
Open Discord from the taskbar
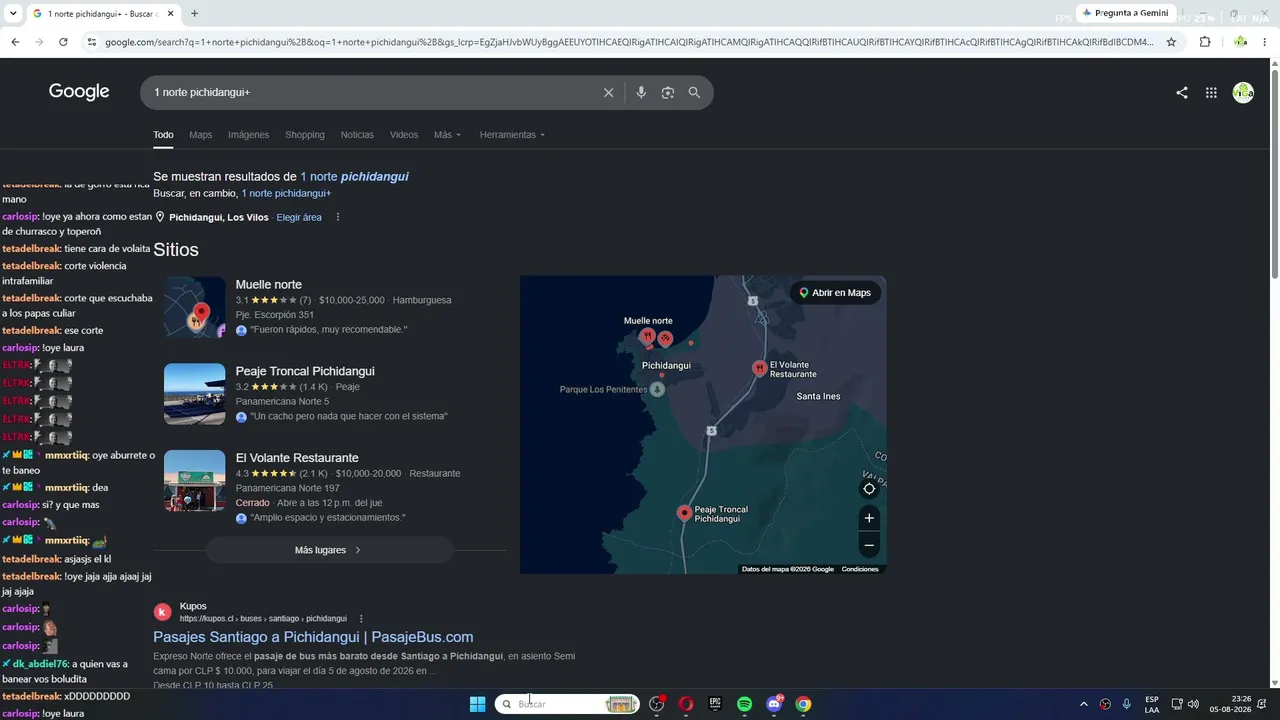tap(774, 704)
